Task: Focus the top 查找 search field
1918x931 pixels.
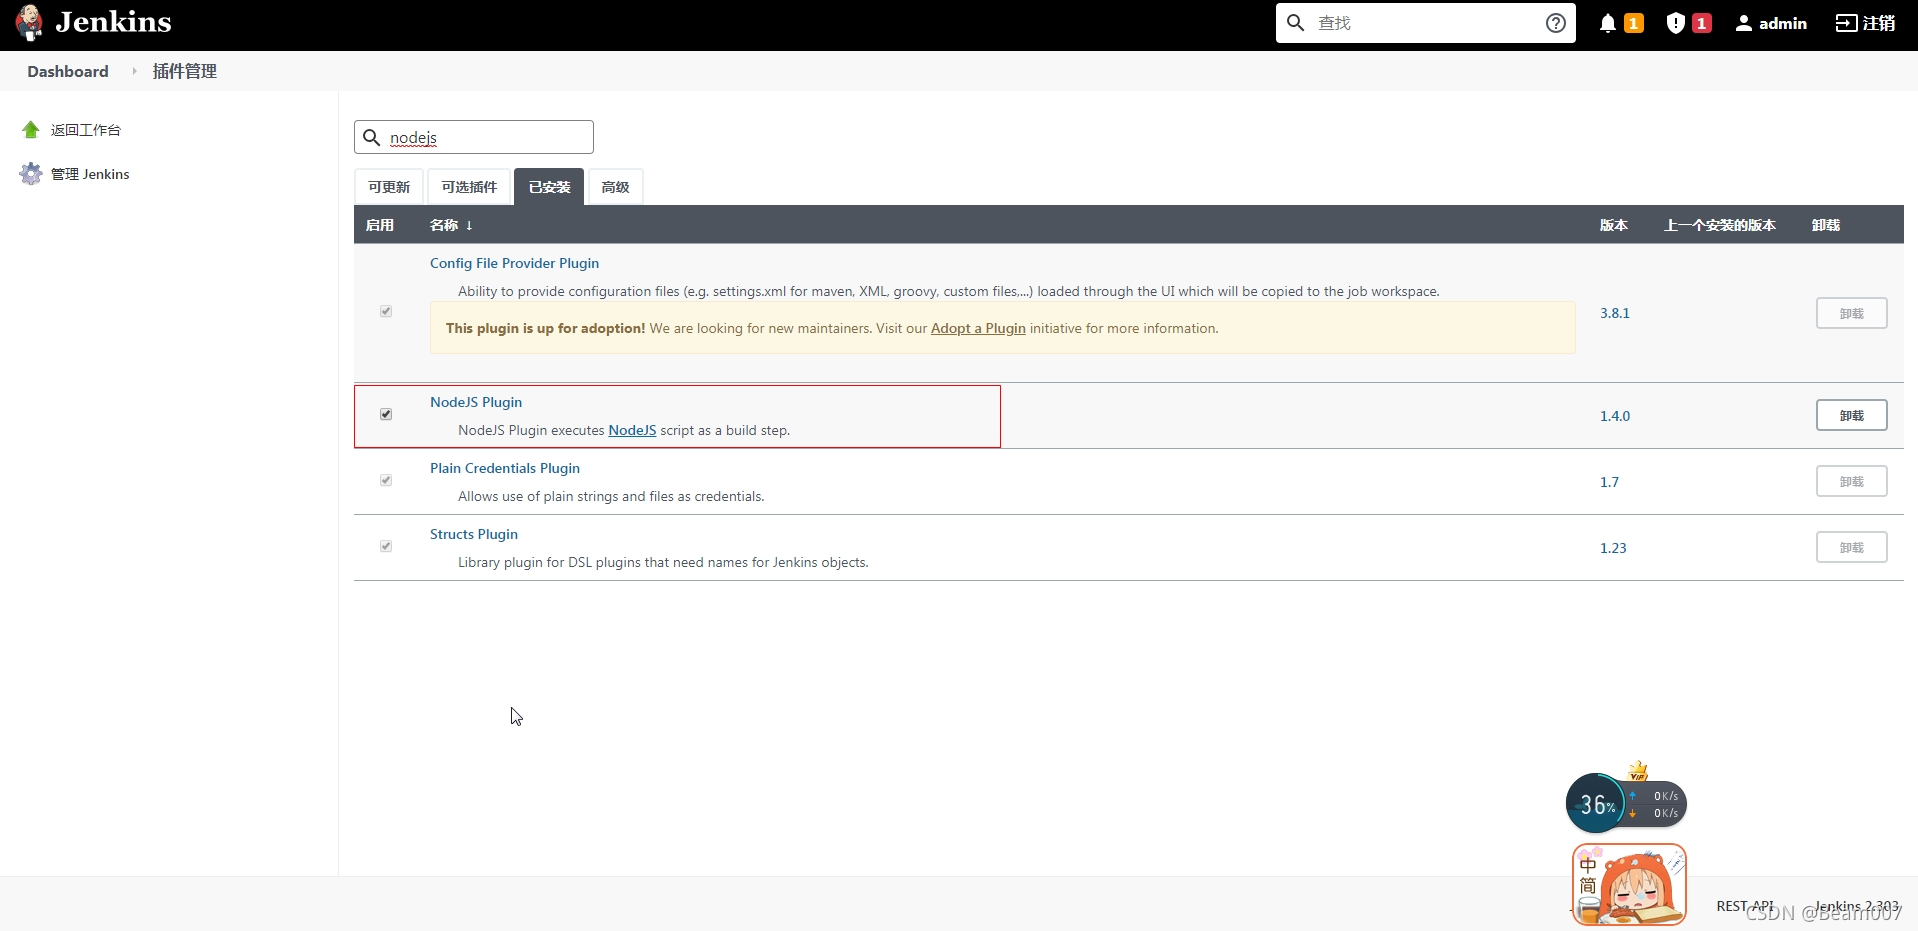Action: click(x=1425, y=23)
